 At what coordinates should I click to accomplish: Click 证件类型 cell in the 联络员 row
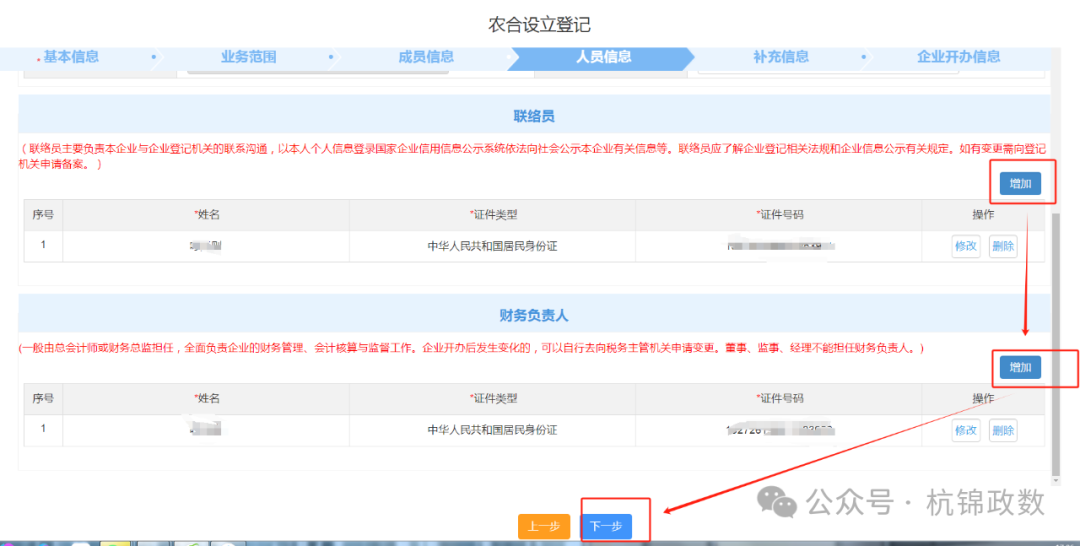pos(492,246)
